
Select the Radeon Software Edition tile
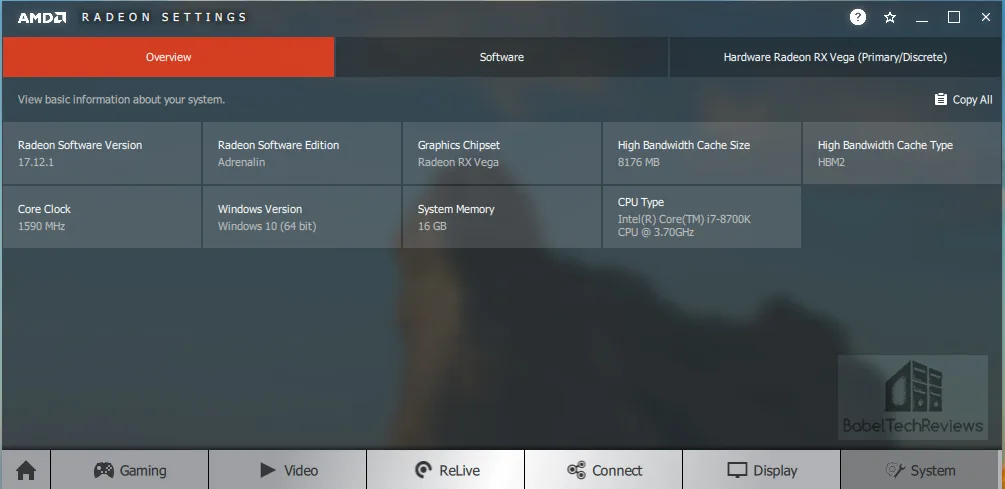[x=302, y=153]
